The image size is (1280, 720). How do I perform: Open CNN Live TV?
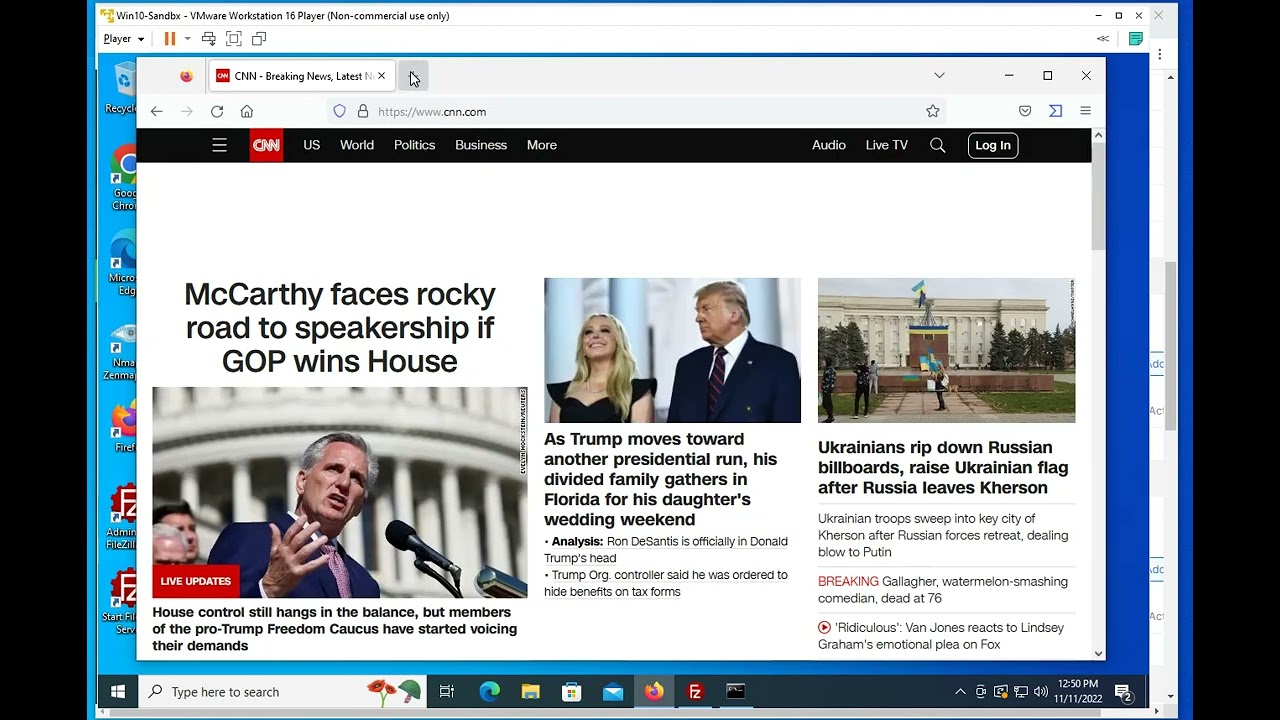click(x=887, y=145)
